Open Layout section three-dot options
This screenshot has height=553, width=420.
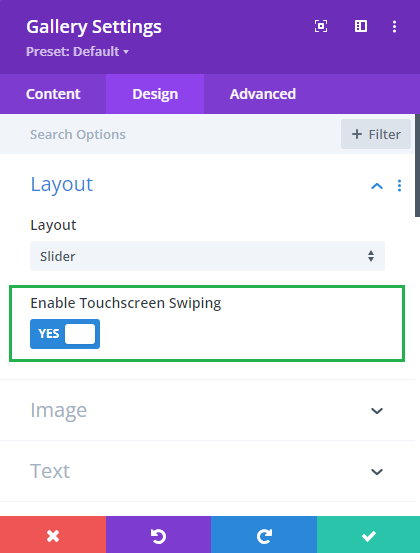[399, 186]
